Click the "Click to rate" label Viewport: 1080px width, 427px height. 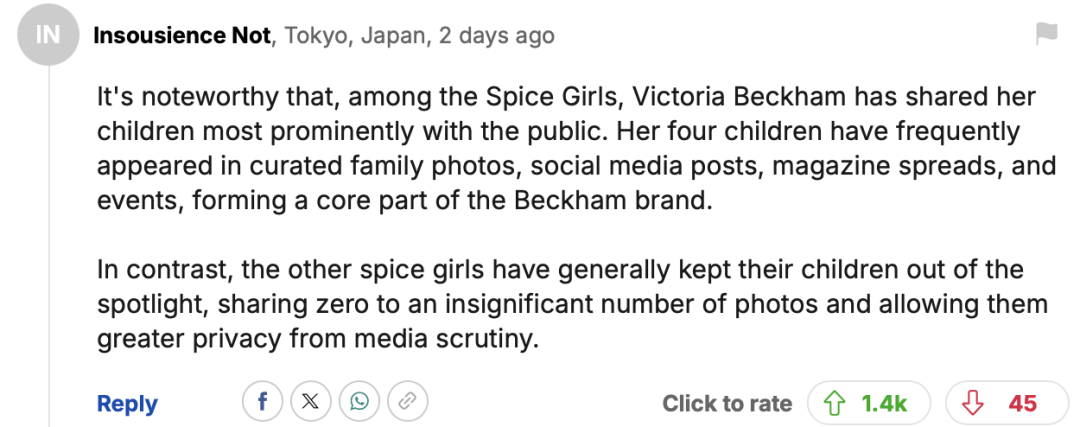727,403
